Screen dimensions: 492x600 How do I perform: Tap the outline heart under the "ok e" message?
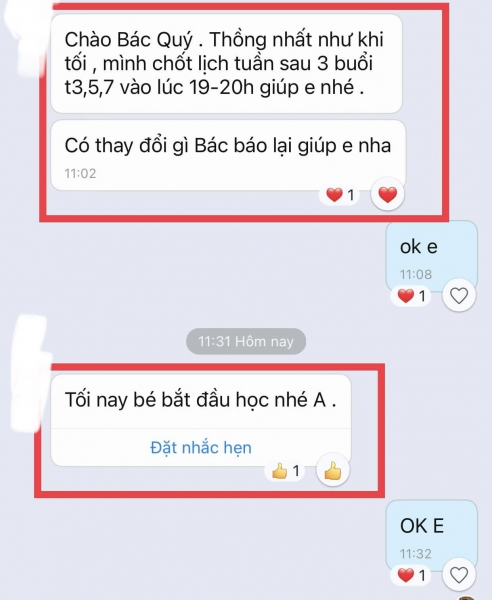pos(459,295)
